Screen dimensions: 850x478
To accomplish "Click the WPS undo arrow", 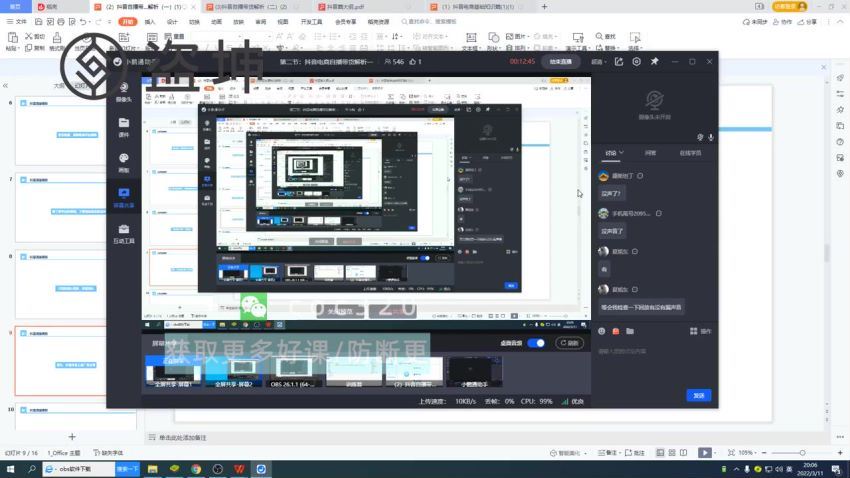I will tap(83, 22).
